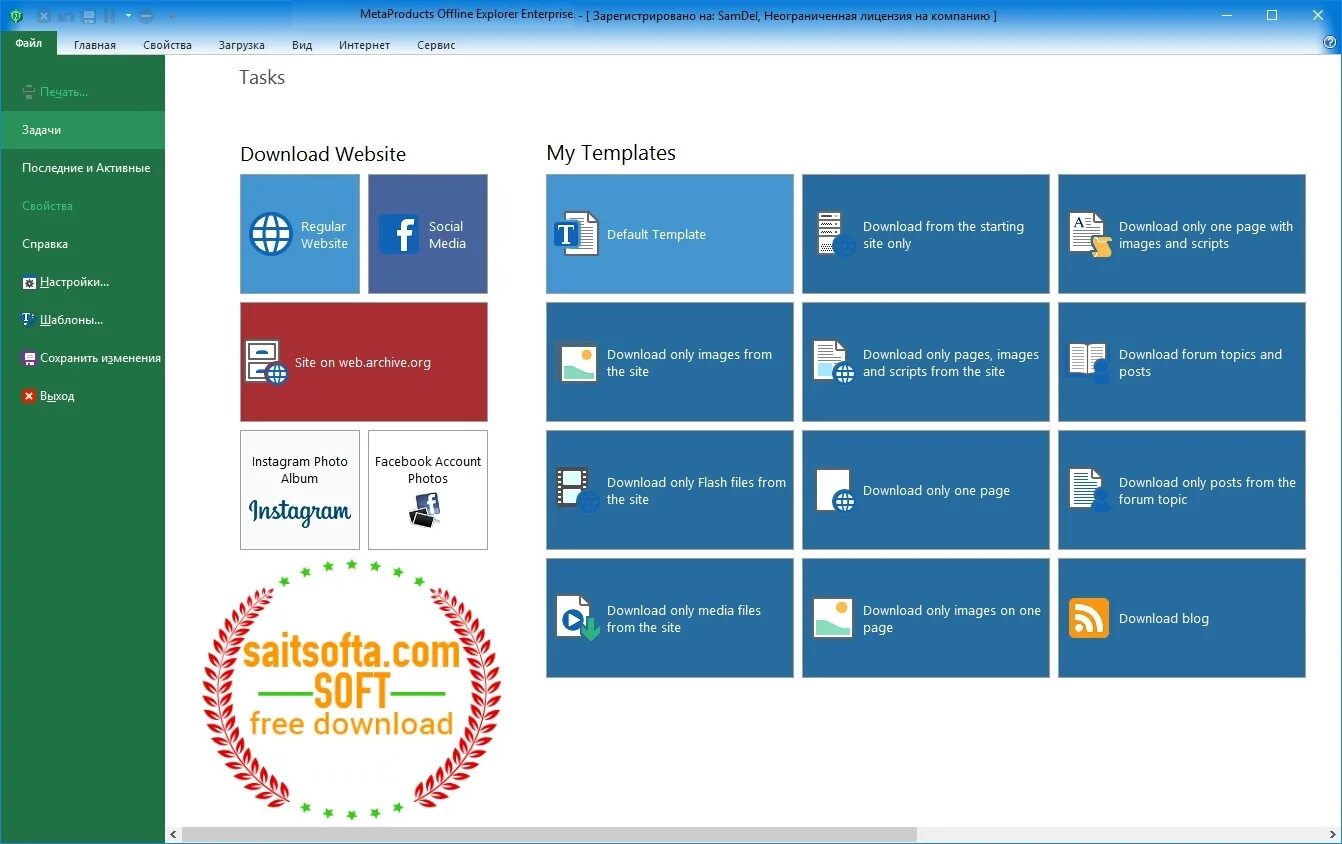Open Настройки... settings
This screenshot has height=844, width=1342.
click(x=83, y=282)
